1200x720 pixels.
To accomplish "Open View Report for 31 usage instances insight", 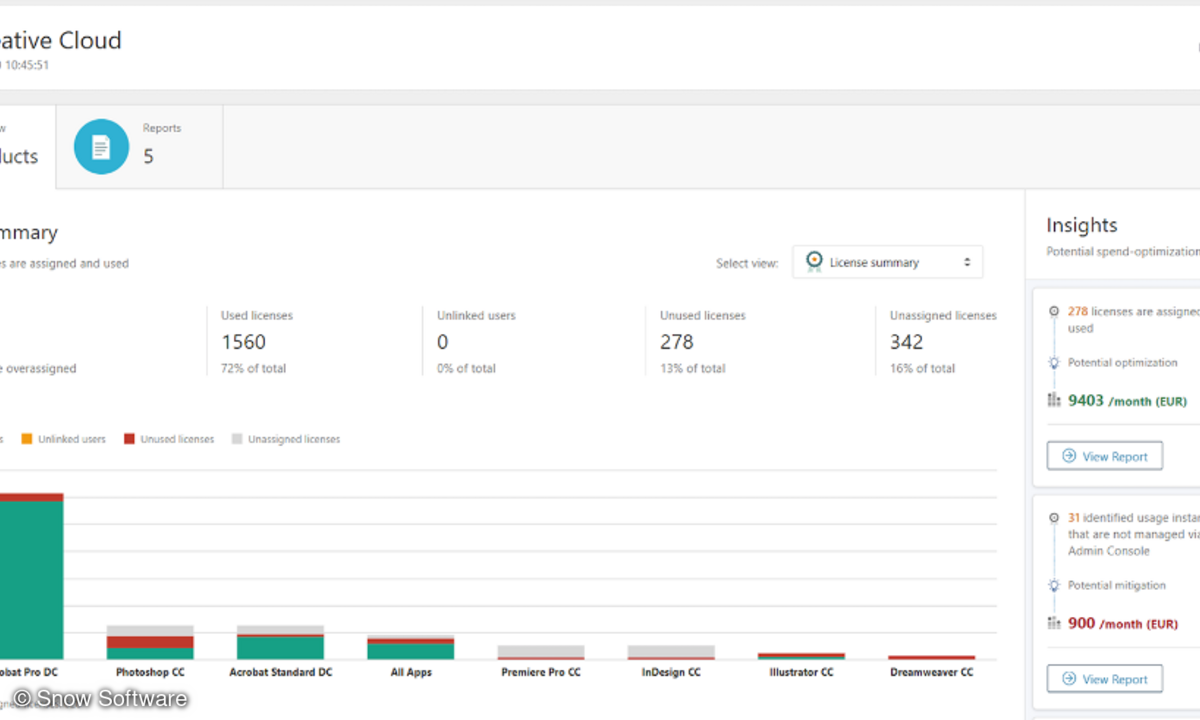I will tap(1105, 679).
